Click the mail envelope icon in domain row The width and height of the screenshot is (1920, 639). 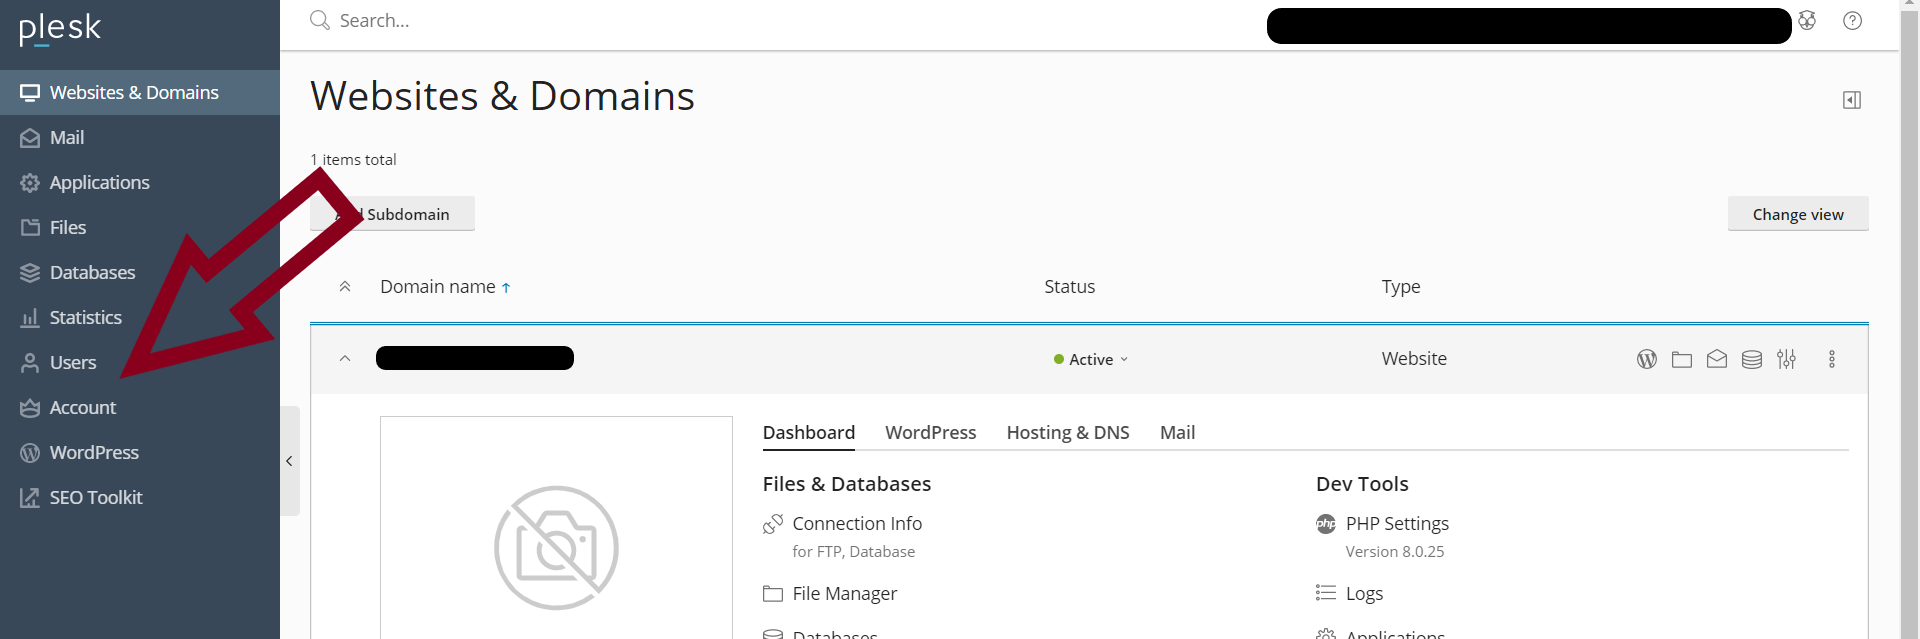(1717, 359)
